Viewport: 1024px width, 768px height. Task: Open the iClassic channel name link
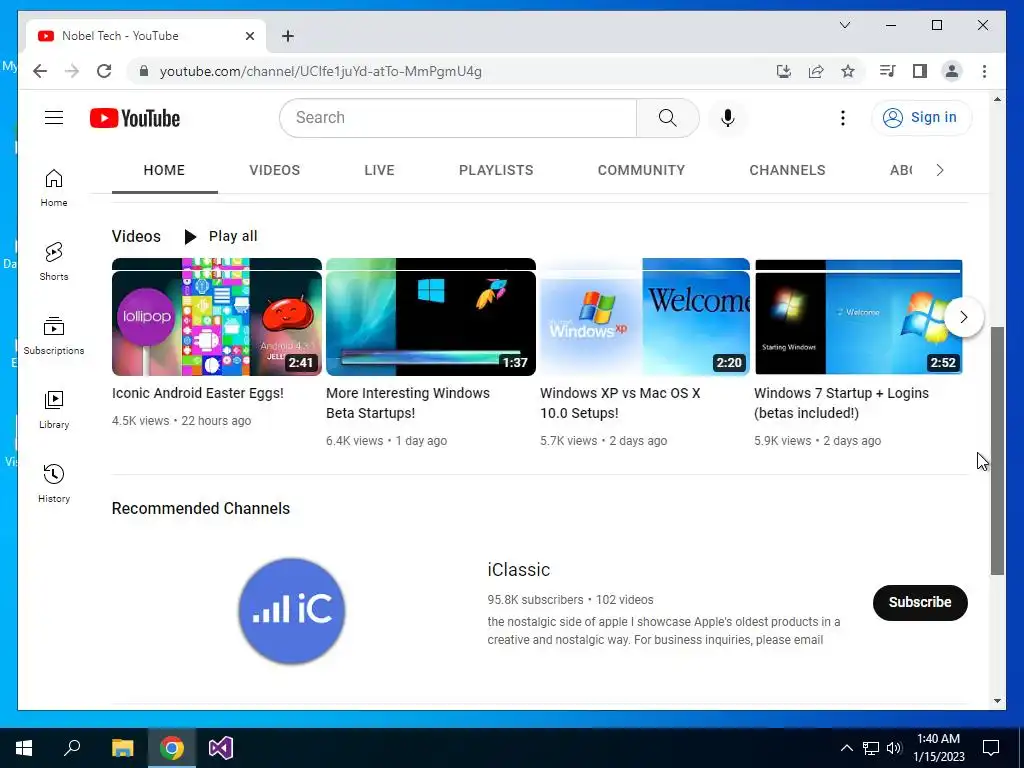click(519, 569)
